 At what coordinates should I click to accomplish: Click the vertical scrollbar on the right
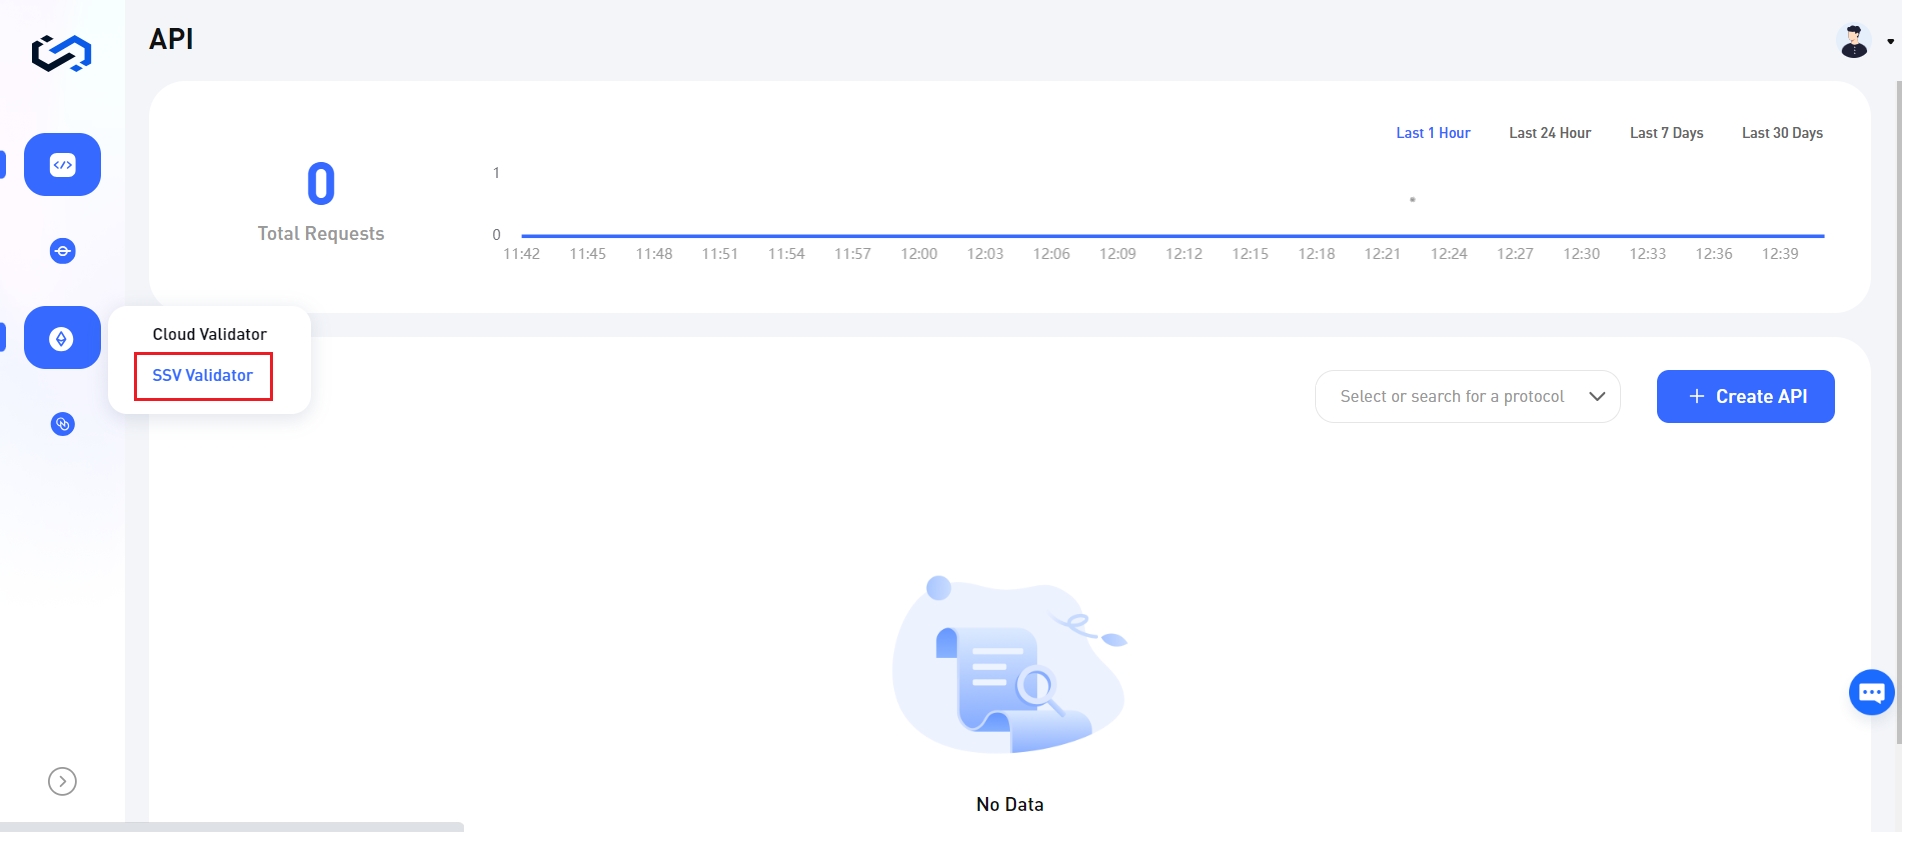click(x=1899, y=400)
